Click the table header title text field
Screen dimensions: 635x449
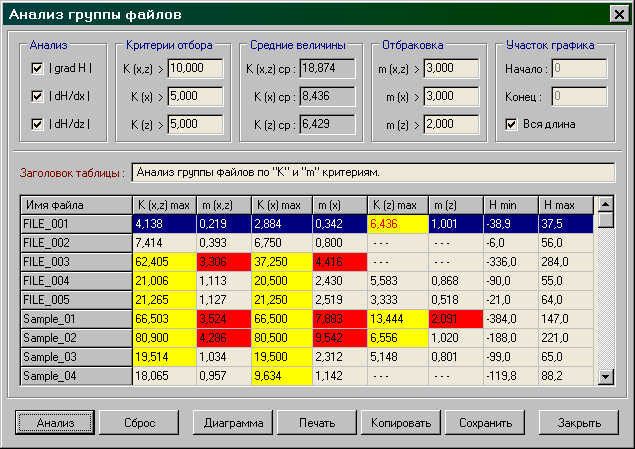(x=372, y=172)
